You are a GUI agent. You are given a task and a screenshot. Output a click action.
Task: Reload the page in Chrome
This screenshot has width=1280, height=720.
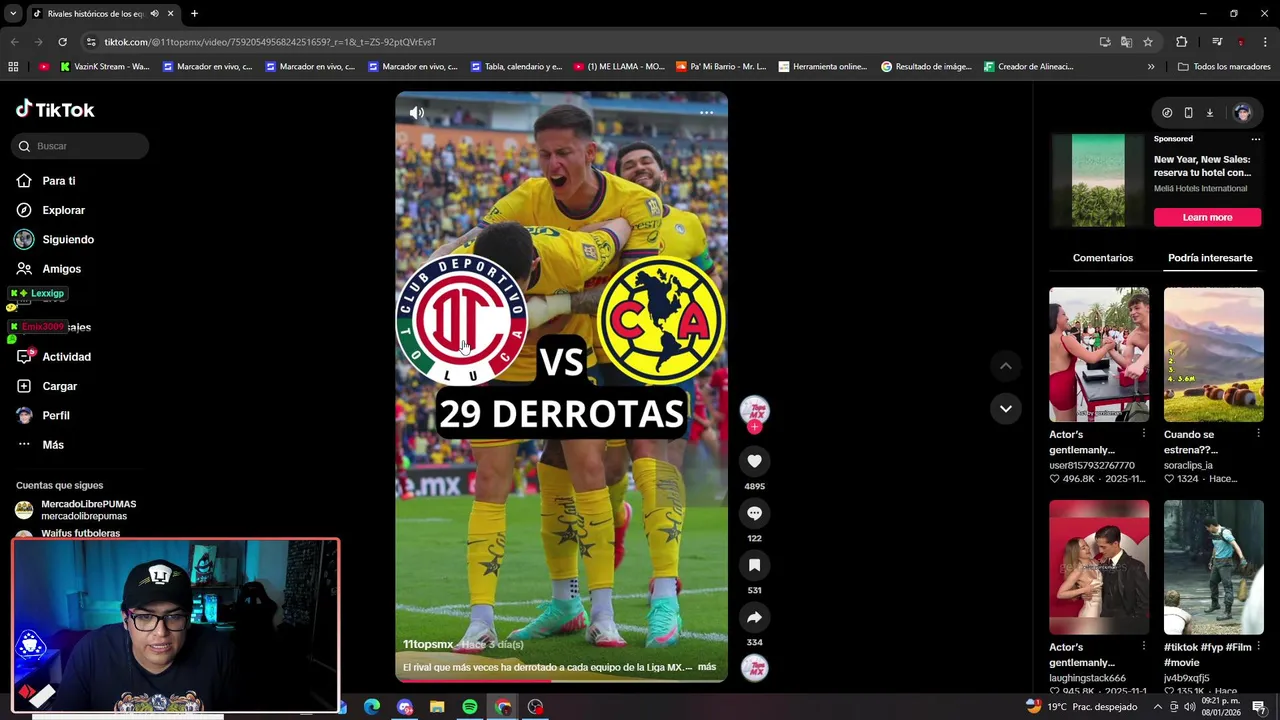(x=62, y=42)
